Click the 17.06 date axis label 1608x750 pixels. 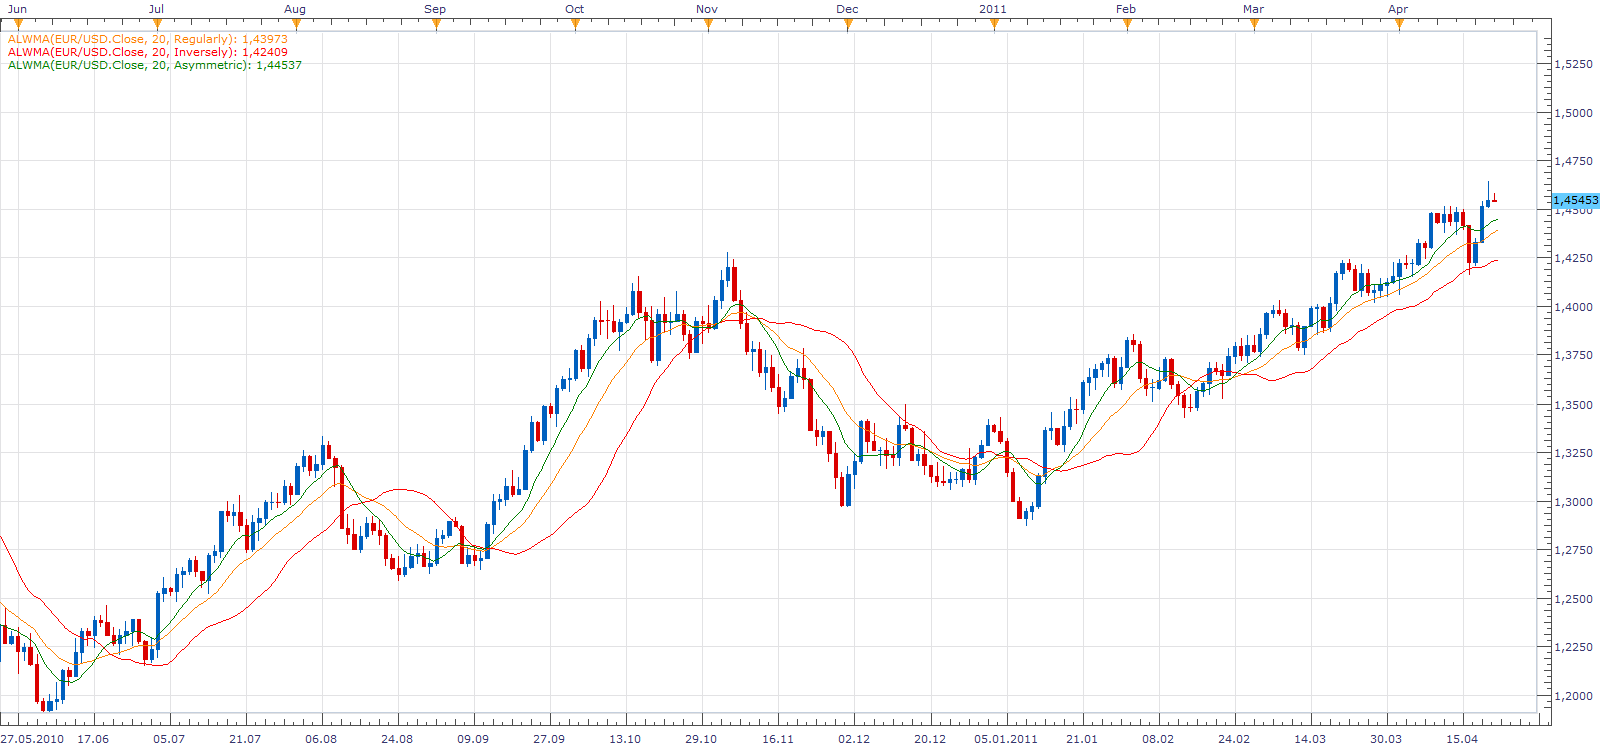pos(93,739)
